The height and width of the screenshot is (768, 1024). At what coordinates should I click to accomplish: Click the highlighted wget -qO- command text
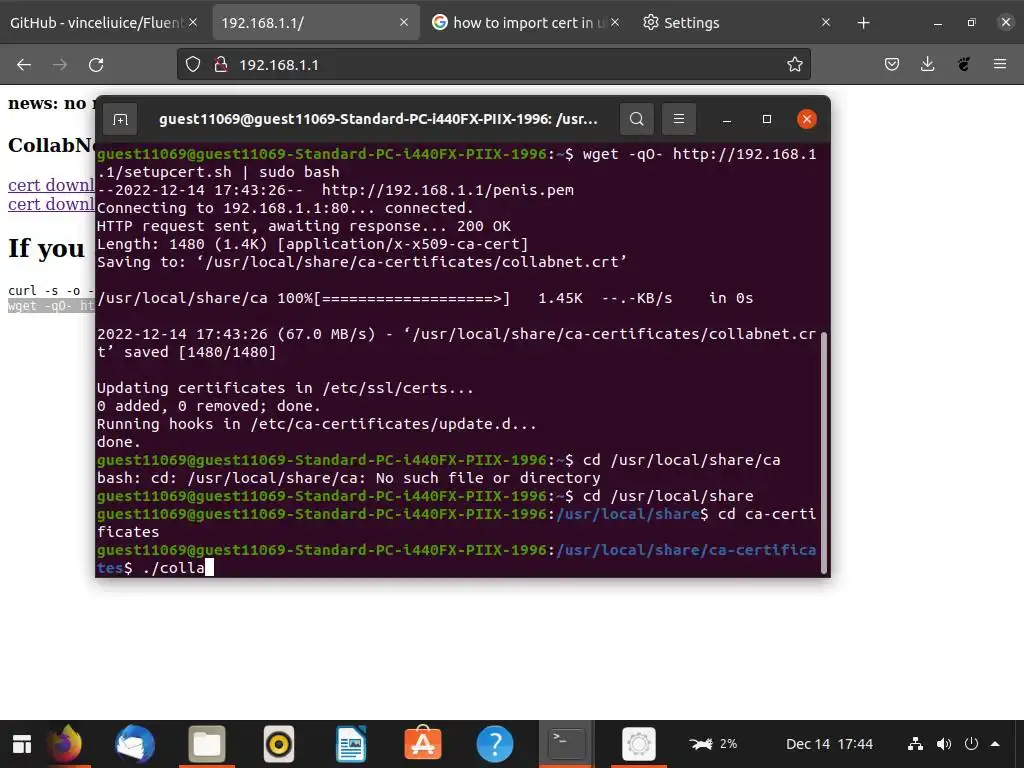coord(51,306)
